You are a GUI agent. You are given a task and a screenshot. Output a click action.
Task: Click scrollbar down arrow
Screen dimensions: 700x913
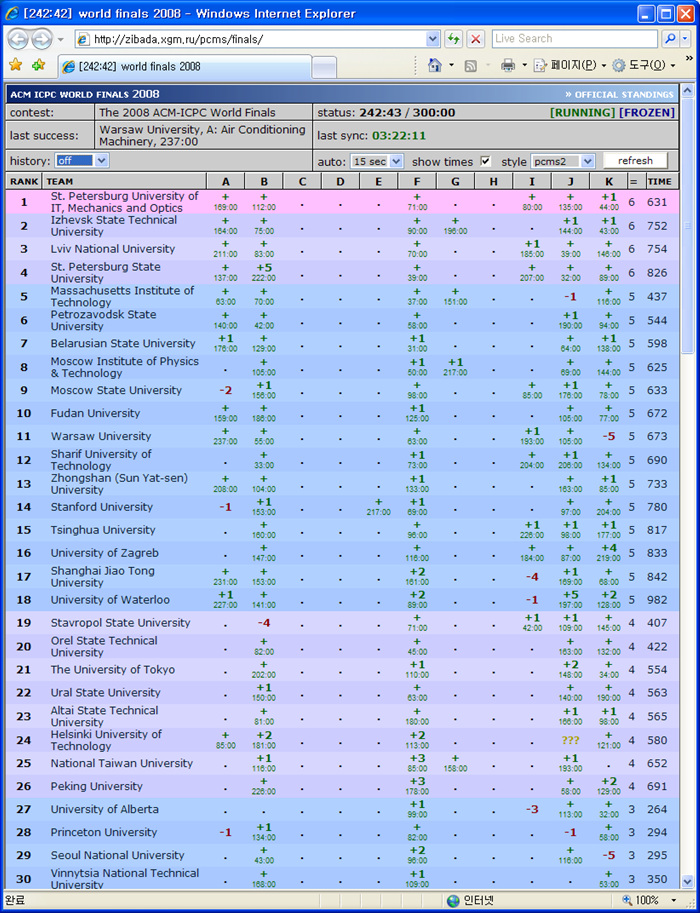click(x=687, y=881)
